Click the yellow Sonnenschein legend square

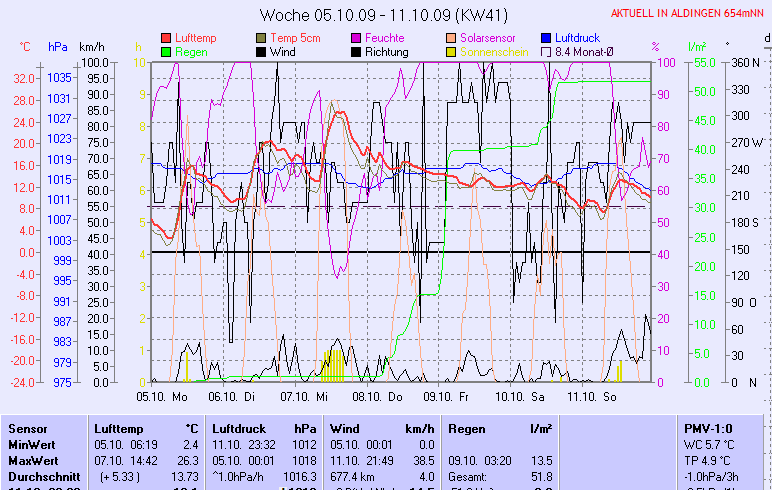(452, 51)
